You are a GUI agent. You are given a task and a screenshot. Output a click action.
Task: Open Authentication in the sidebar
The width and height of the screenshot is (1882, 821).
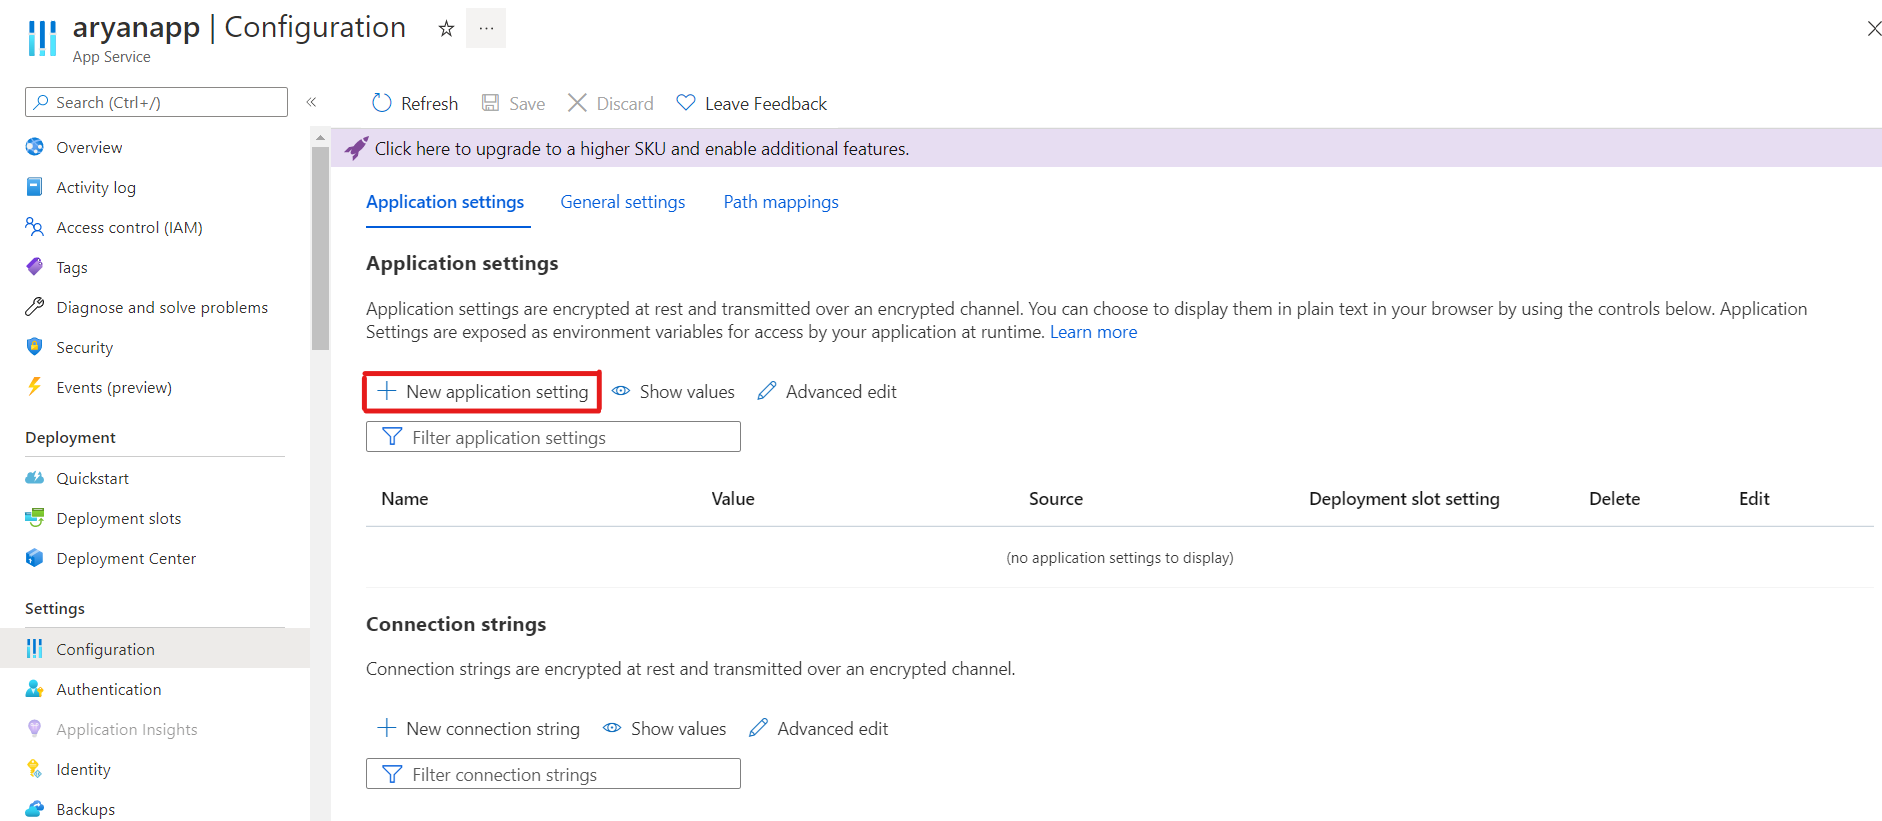pos(109,689)
